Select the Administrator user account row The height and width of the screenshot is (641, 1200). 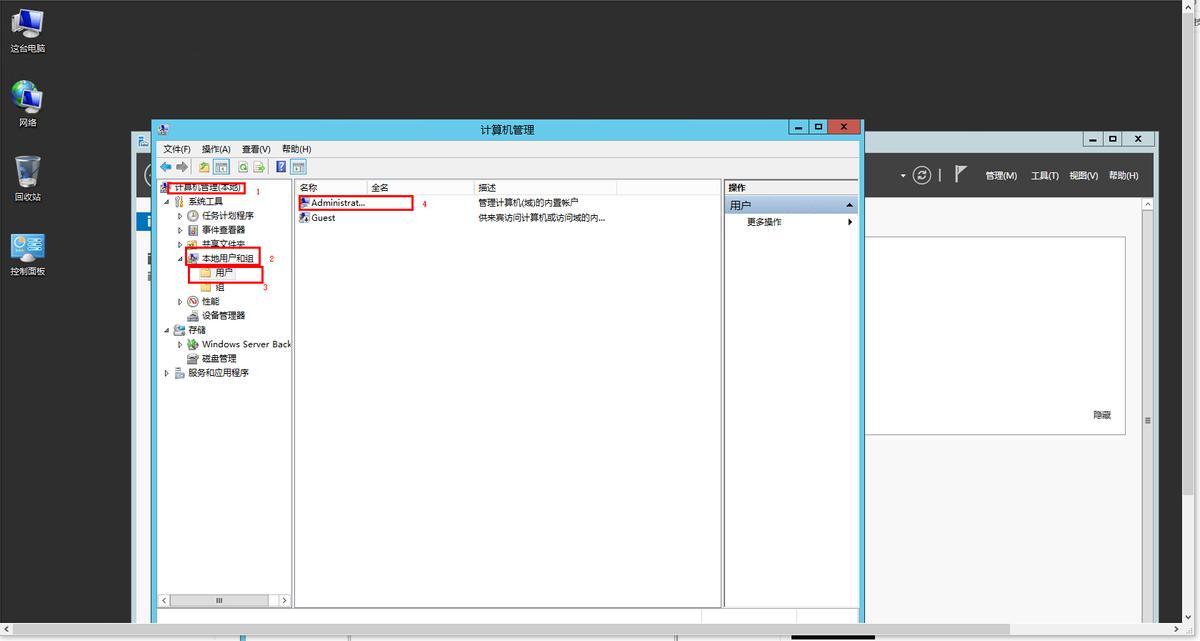pos(355,202)
